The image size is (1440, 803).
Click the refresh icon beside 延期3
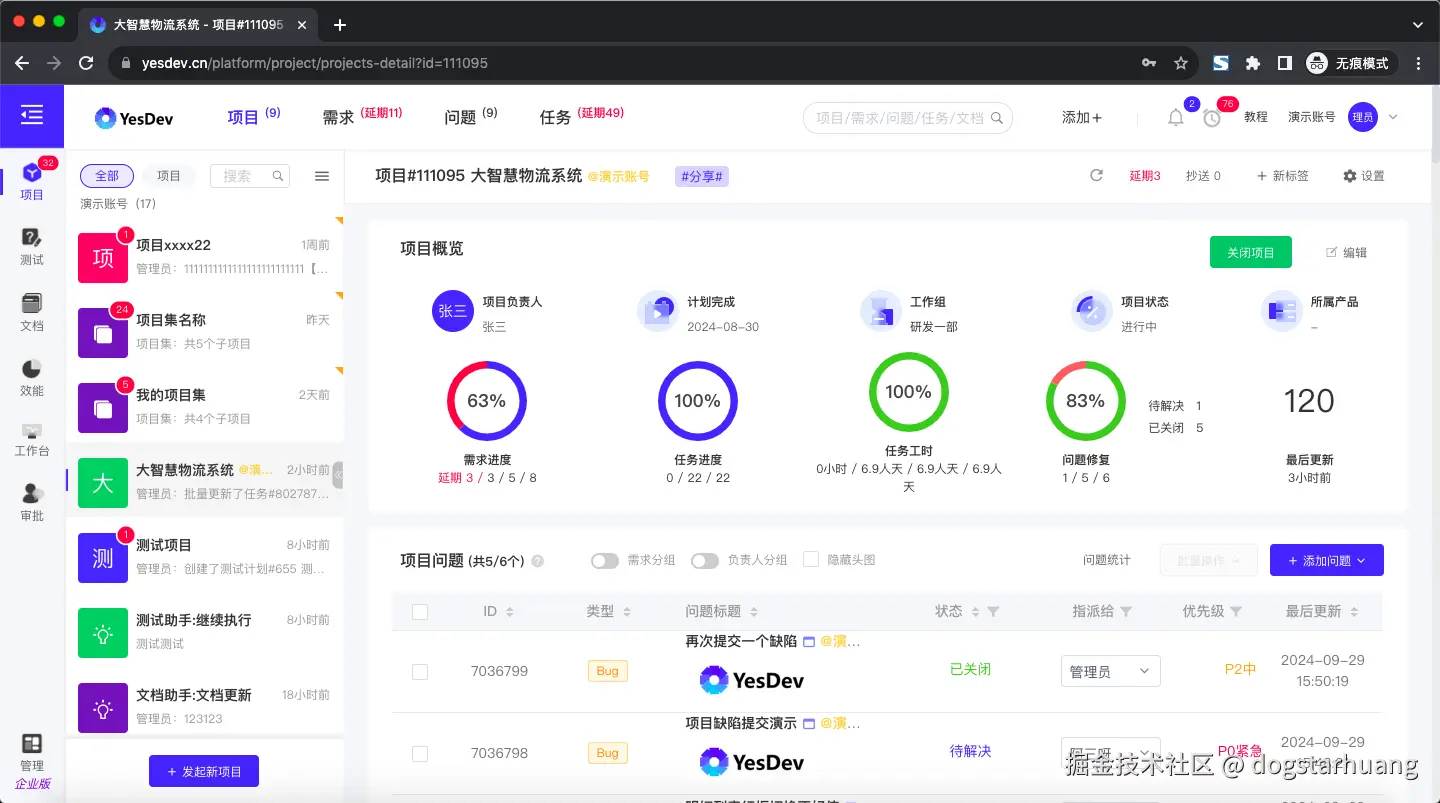1096,175
